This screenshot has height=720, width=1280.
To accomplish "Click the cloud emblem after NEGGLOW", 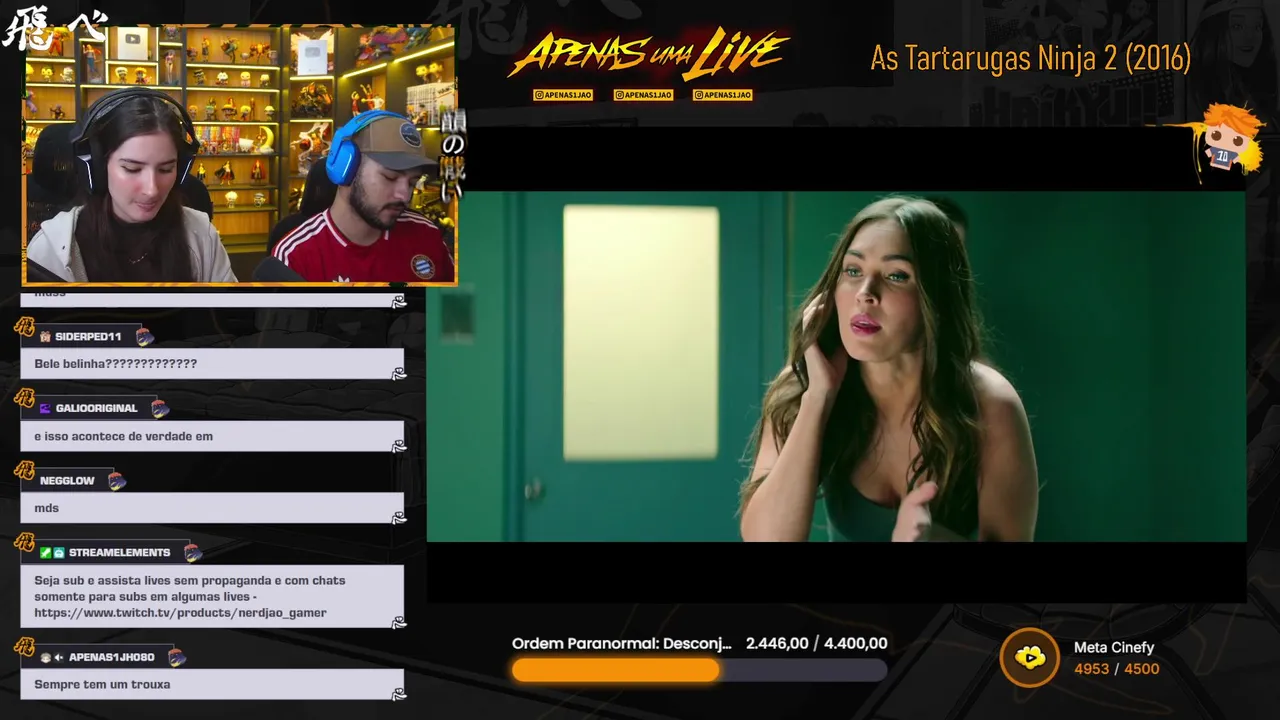I will [x=116, y=481].
